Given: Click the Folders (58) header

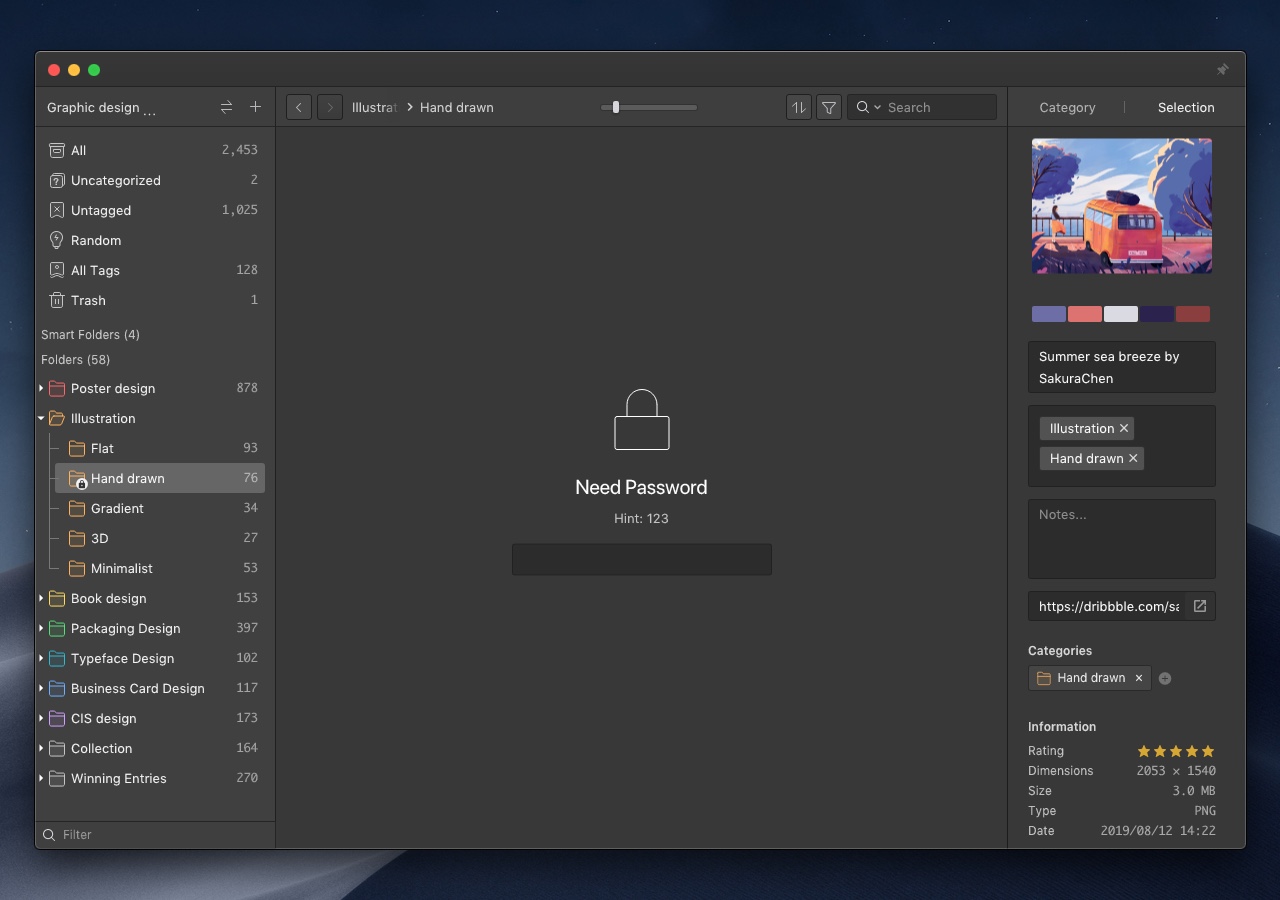Looking at the screenshot, I should point(75,359).
